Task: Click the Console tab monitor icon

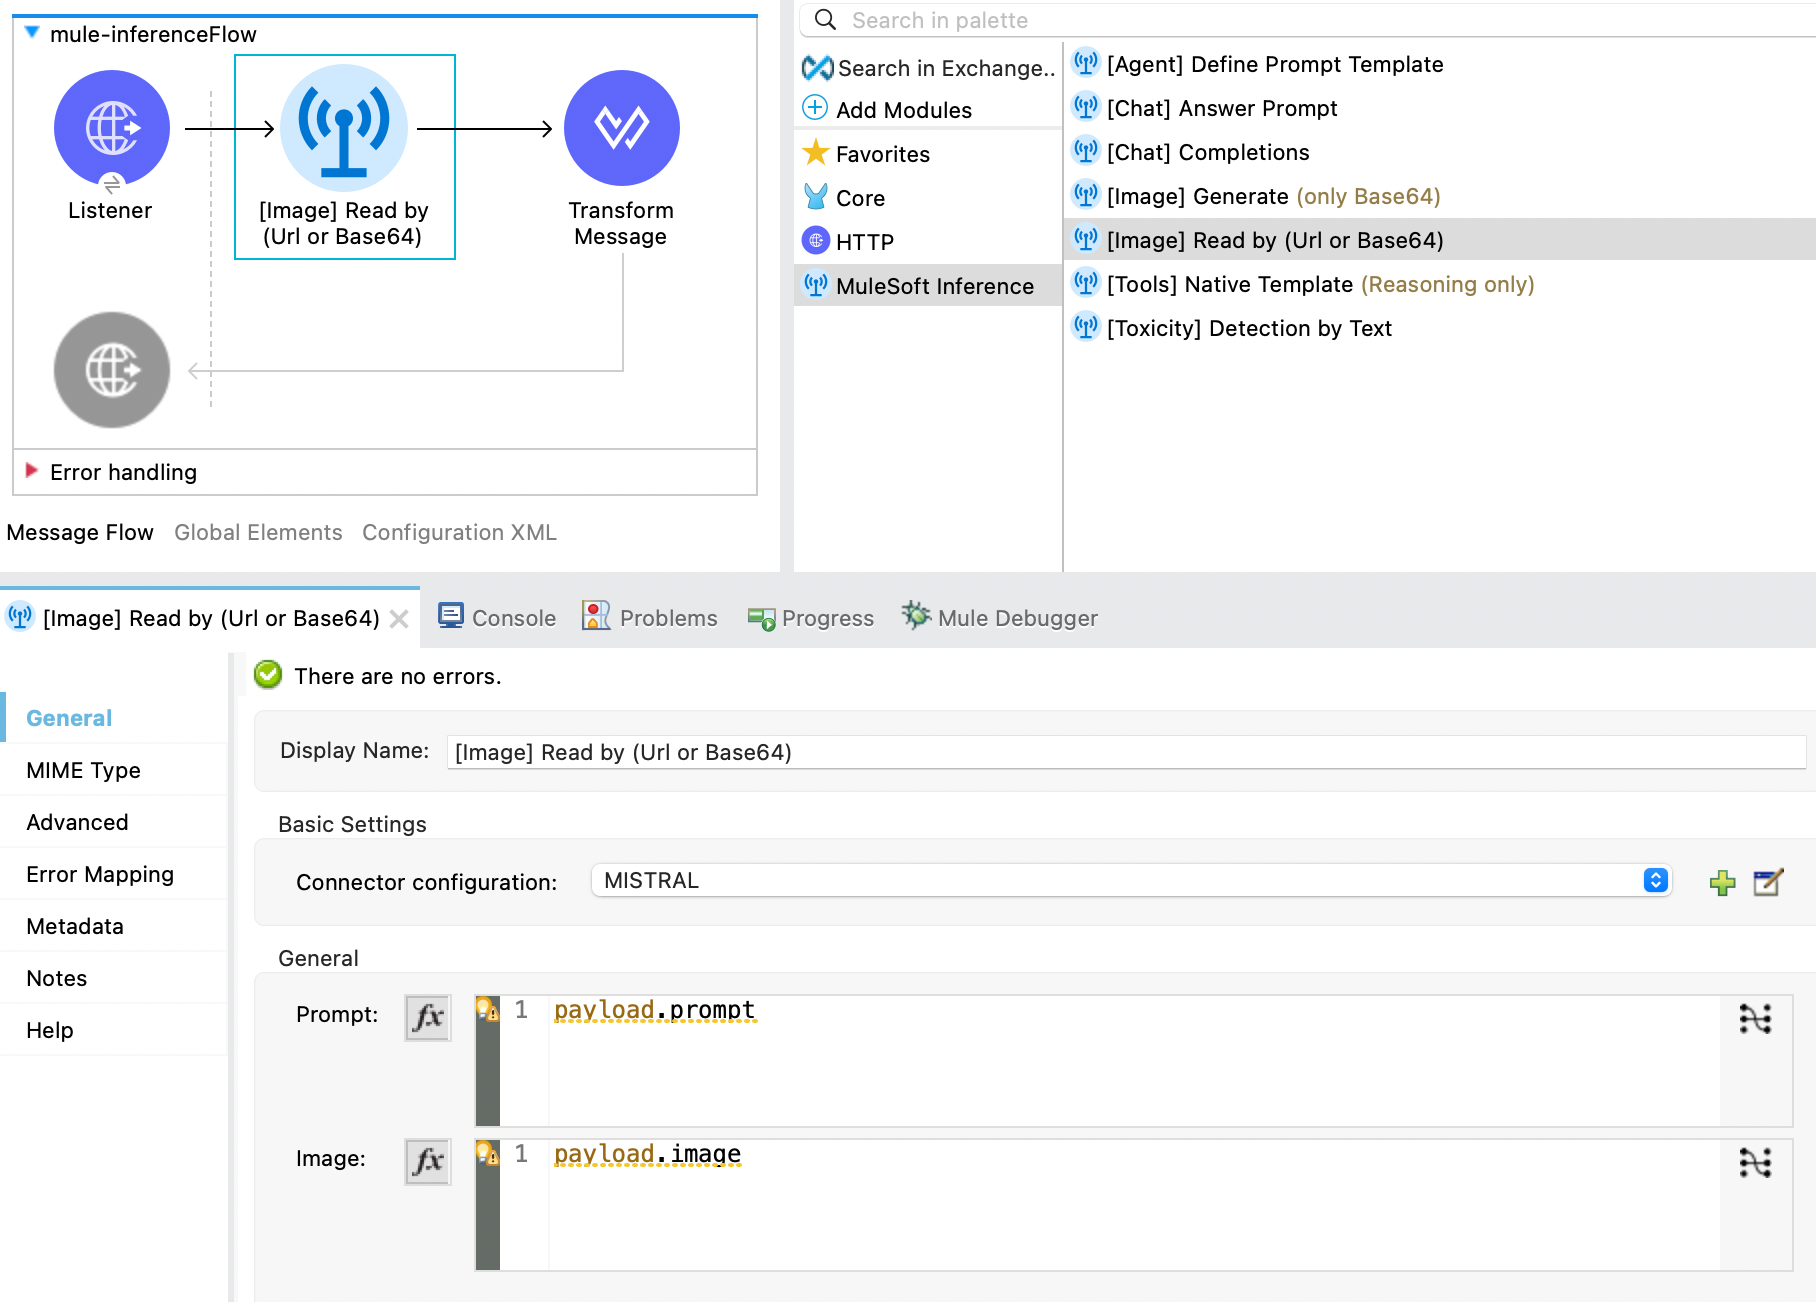Action: tap(451, 616)
